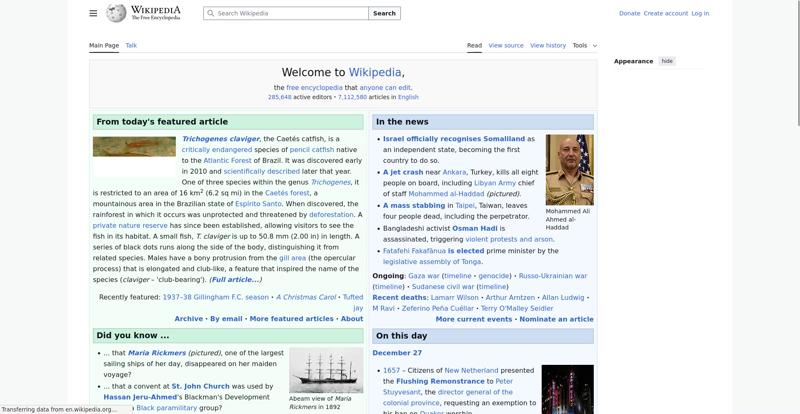This screenshot has height=414, width=800.
Task: Open the View history tab
Action: [548, 45]
